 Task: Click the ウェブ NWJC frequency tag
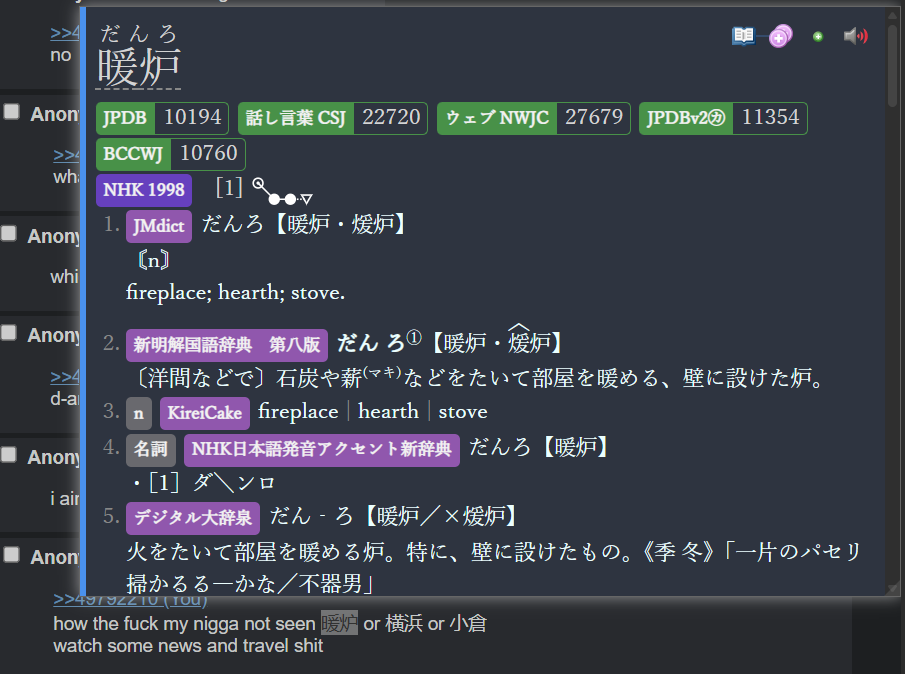click(x=534, y=118)
